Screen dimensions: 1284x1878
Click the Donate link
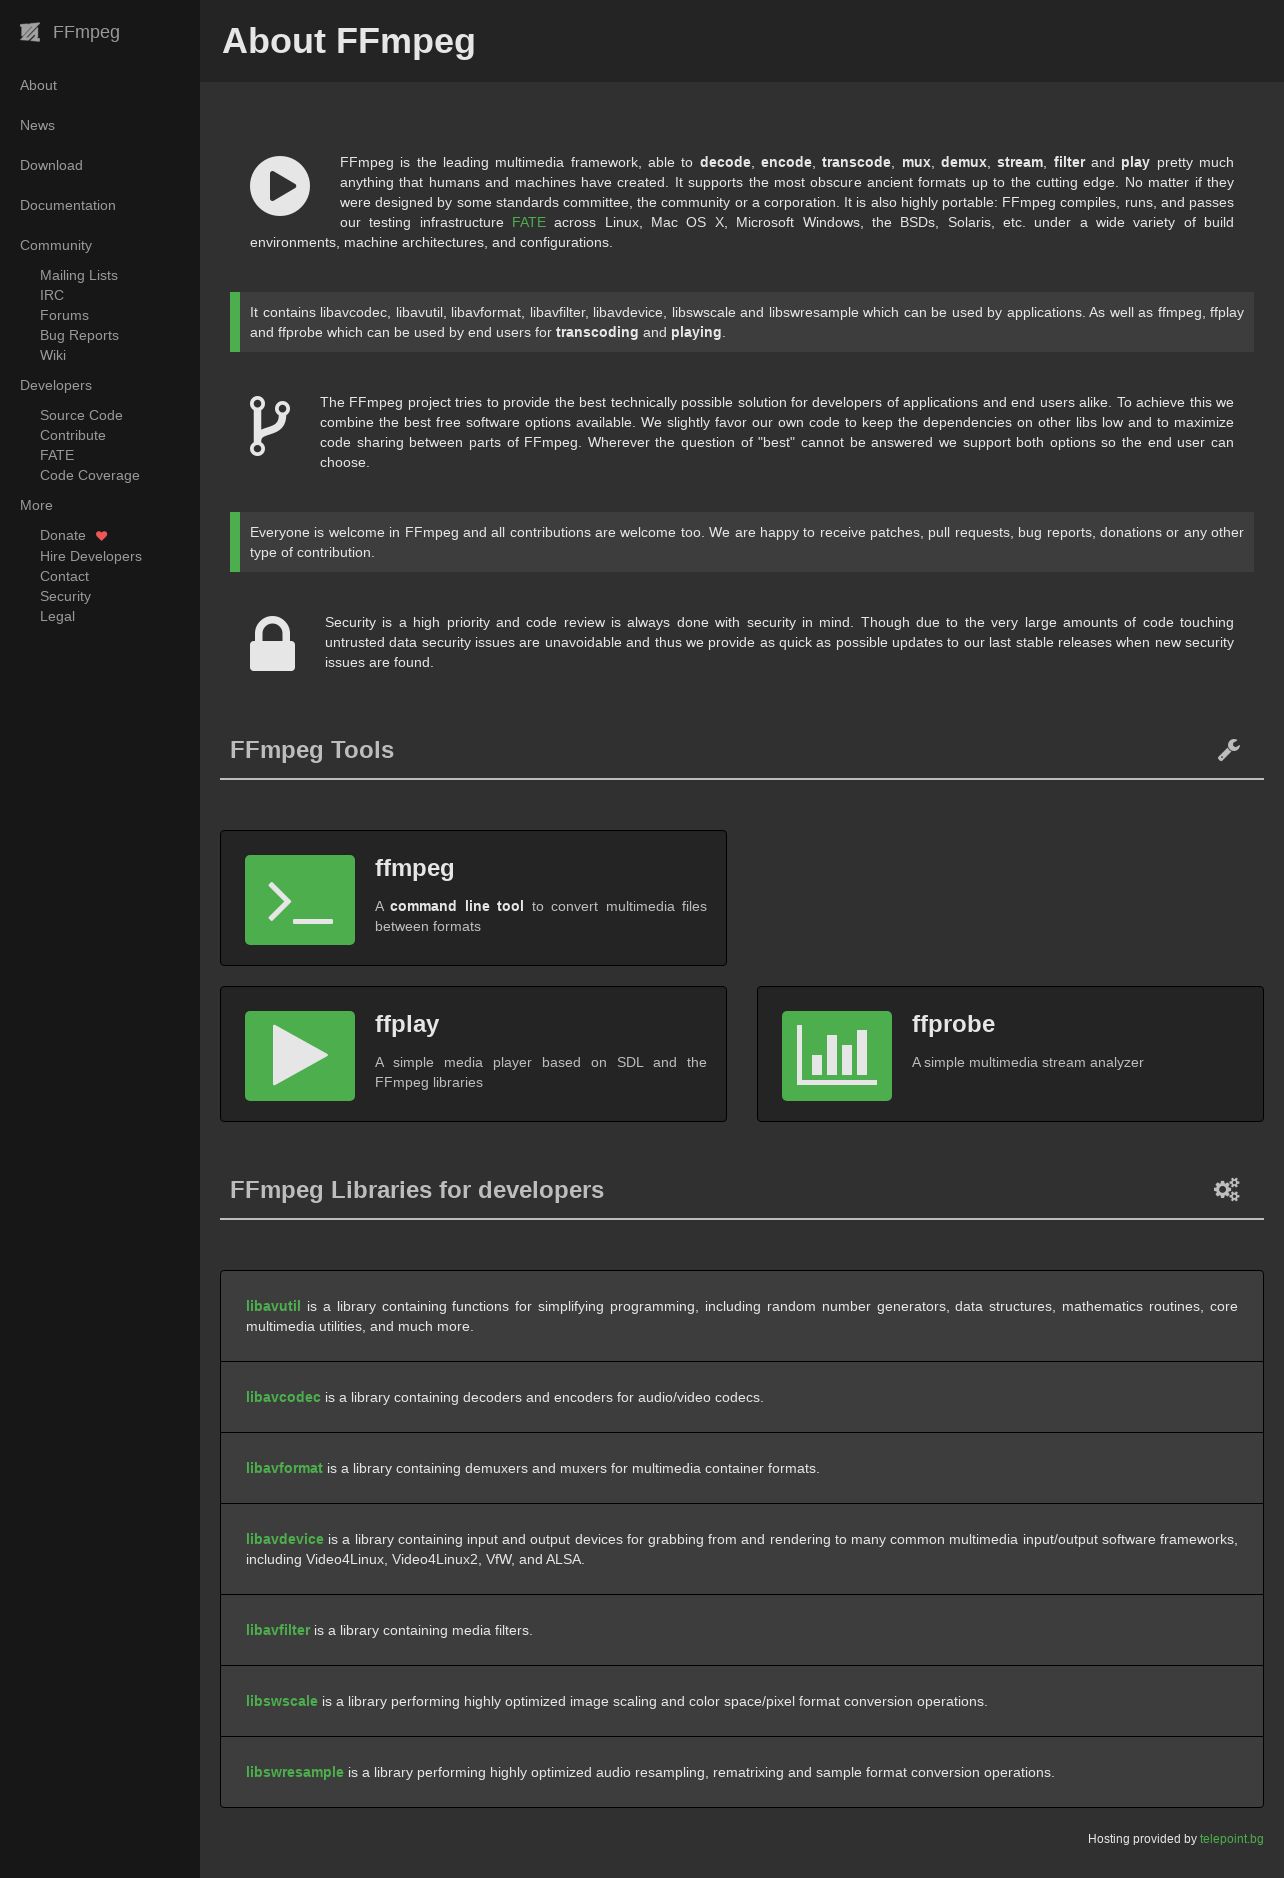[63, 535]
